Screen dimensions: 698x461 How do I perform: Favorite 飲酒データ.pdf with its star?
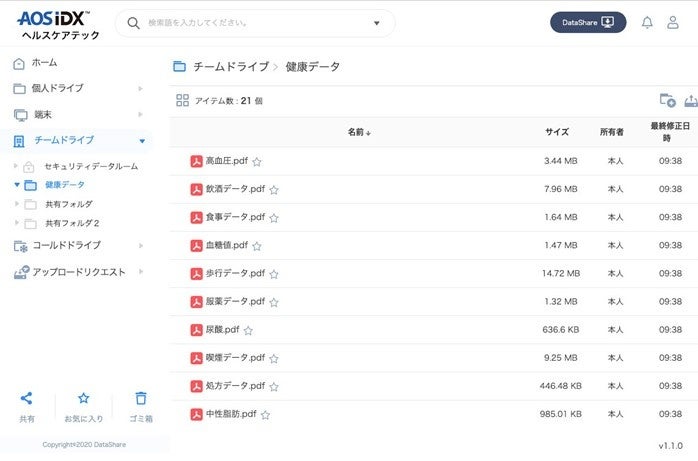click(x=274, y=190)
